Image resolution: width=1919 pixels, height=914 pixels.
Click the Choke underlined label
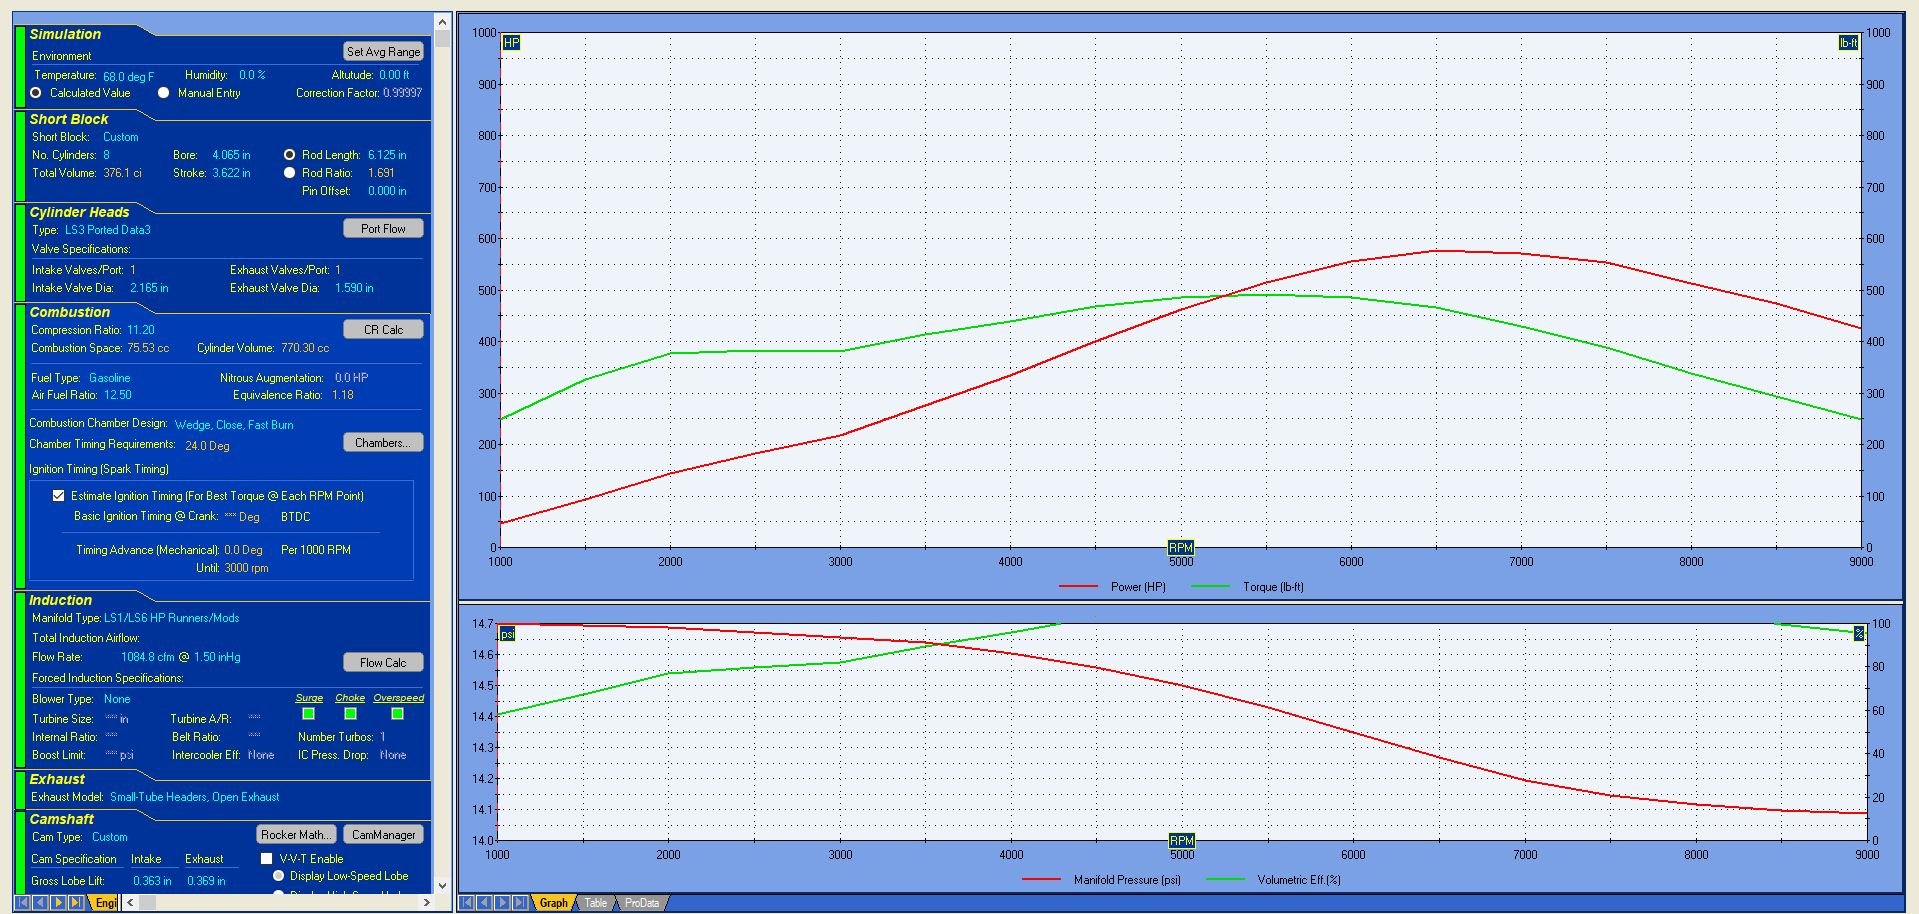(x=350, y=698)
